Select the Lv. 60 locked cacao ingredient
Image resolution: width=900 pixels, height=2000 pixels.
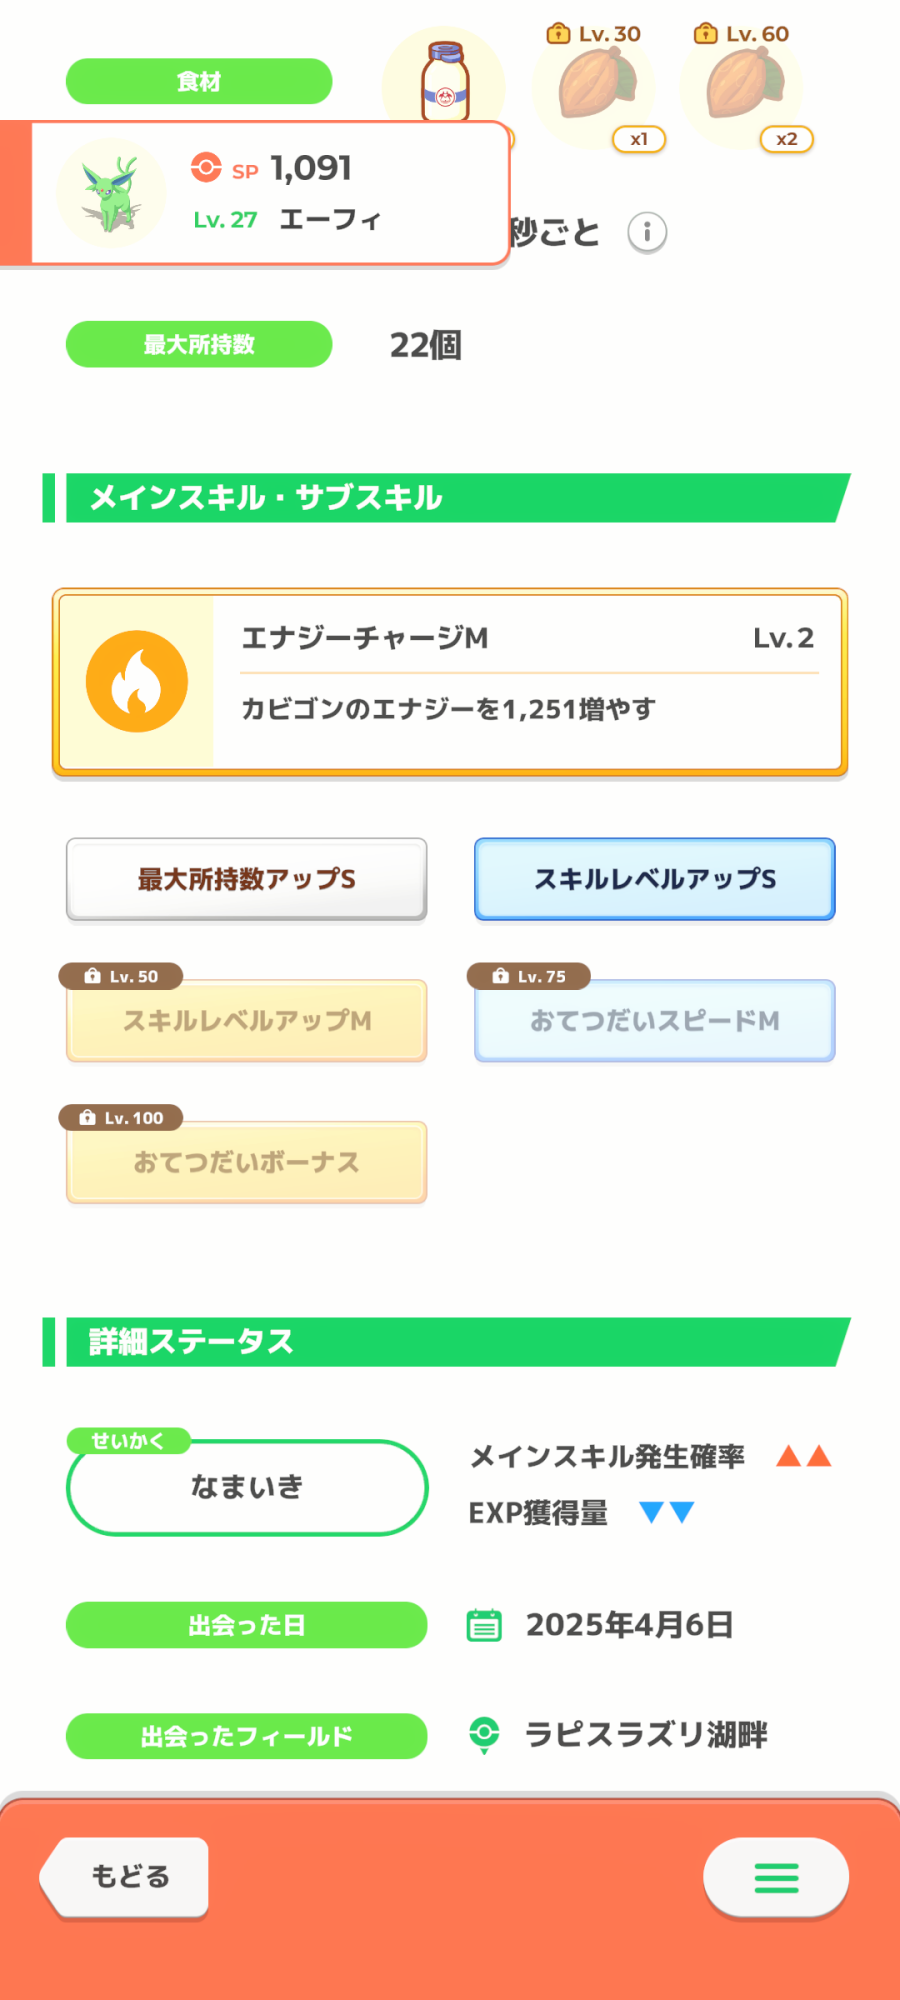(744, 86)
